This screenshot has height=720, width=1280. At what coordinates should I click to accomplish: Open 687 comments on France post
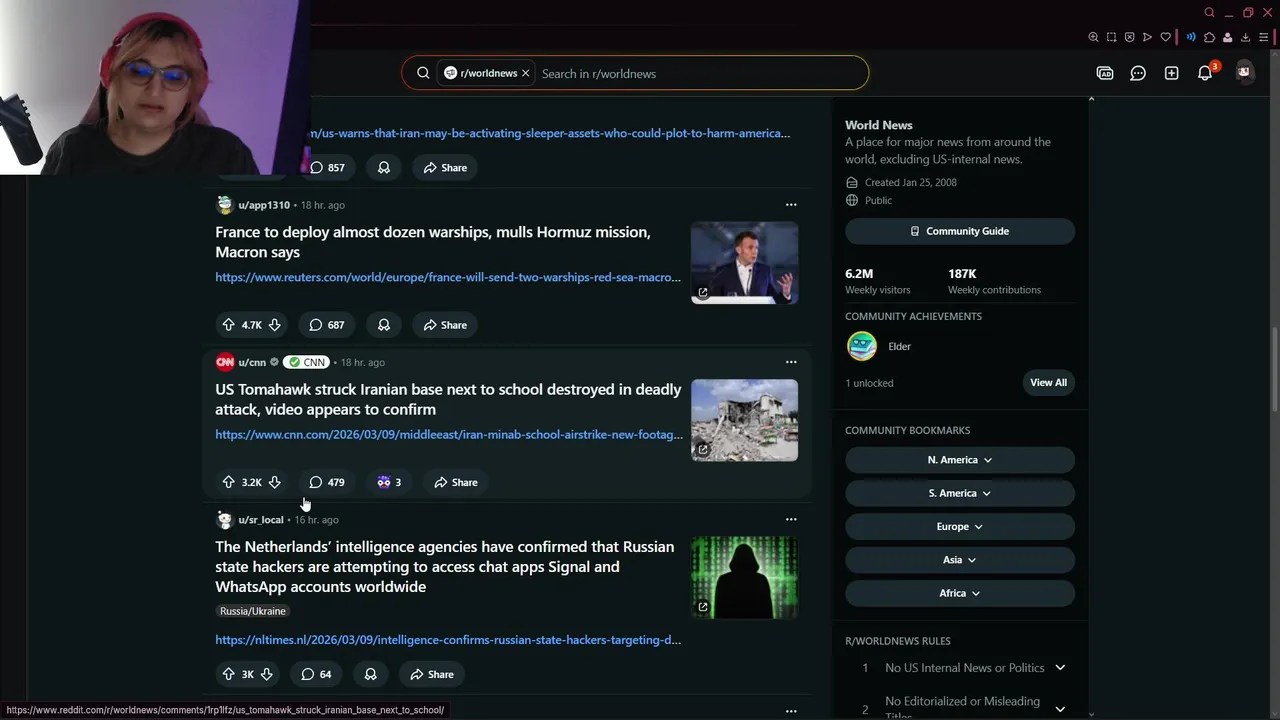(x=326, y=325)
